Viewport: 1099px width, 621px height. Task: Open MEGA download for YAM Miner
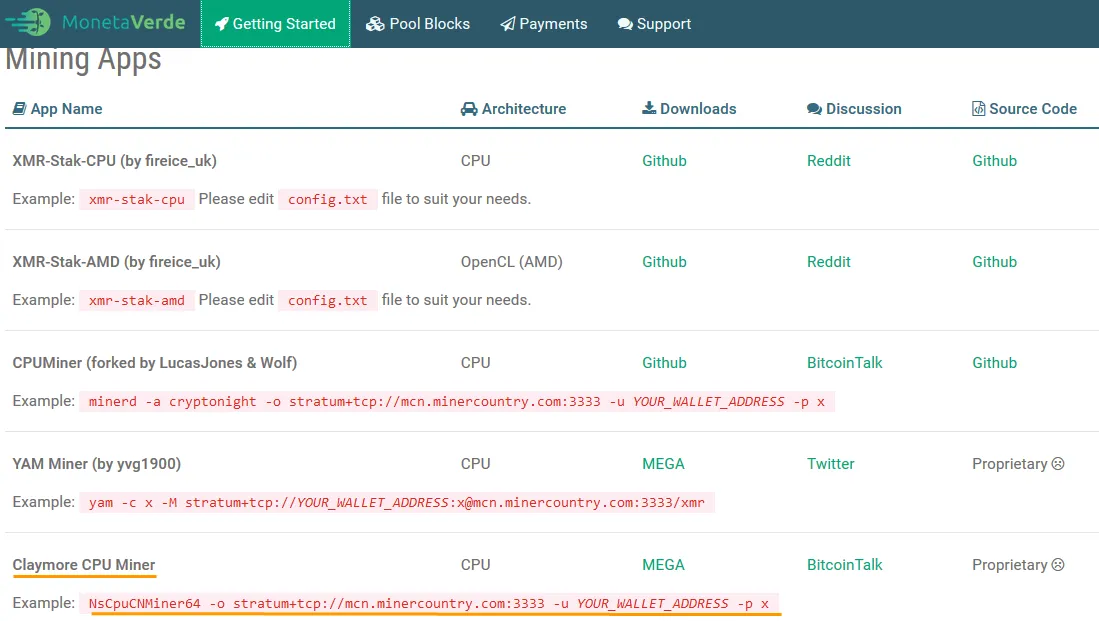[663, 463]
